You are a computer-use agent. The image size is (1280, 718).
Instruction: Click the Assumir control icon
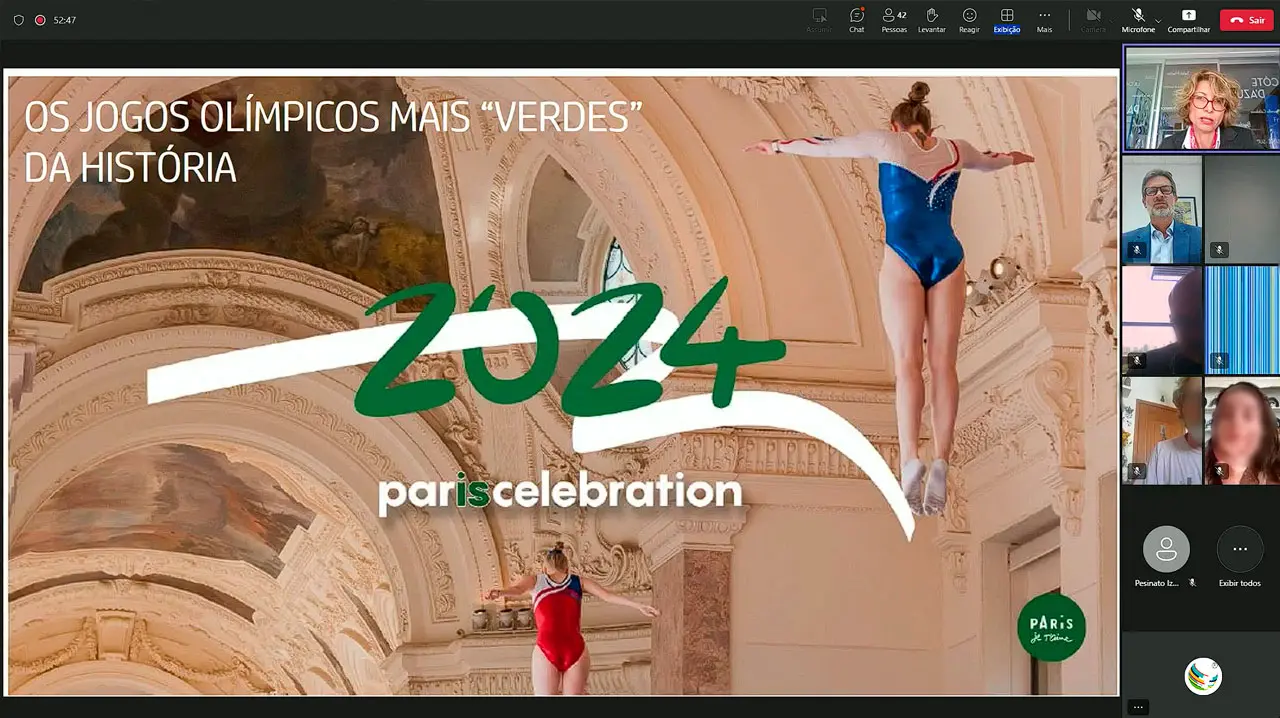pyautogui.click(x=819, y=20)
